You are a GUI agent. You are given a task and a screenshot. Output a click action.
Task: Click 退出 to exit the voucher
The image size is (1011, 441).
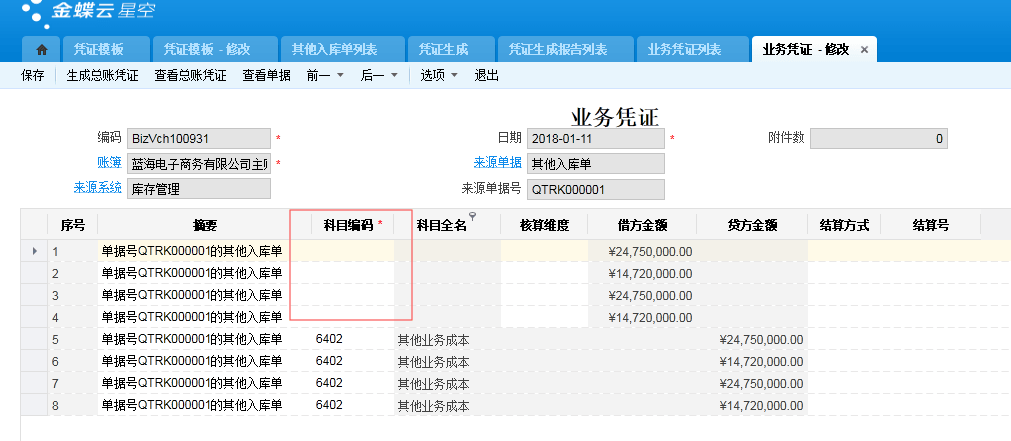(x=486, y=75)
